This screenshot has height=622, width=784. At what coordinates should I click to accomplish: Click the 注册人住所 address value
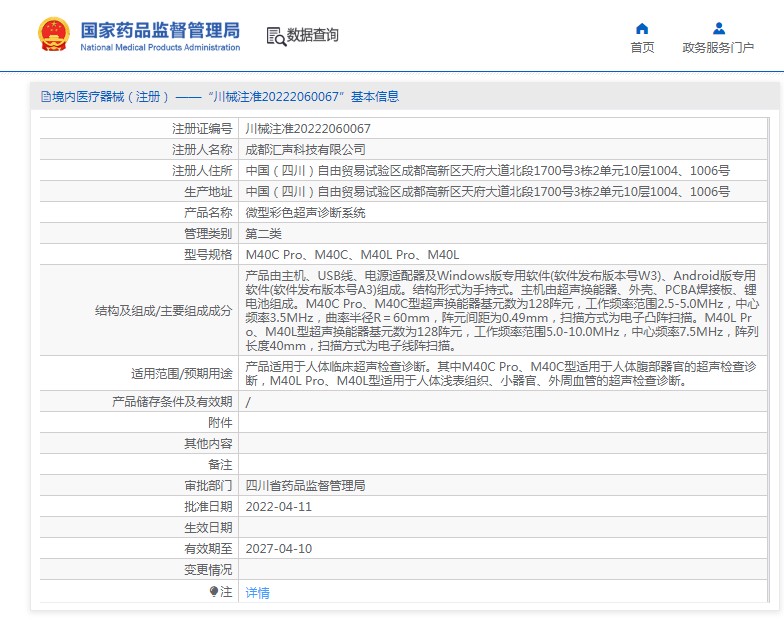tap(488, 171)
